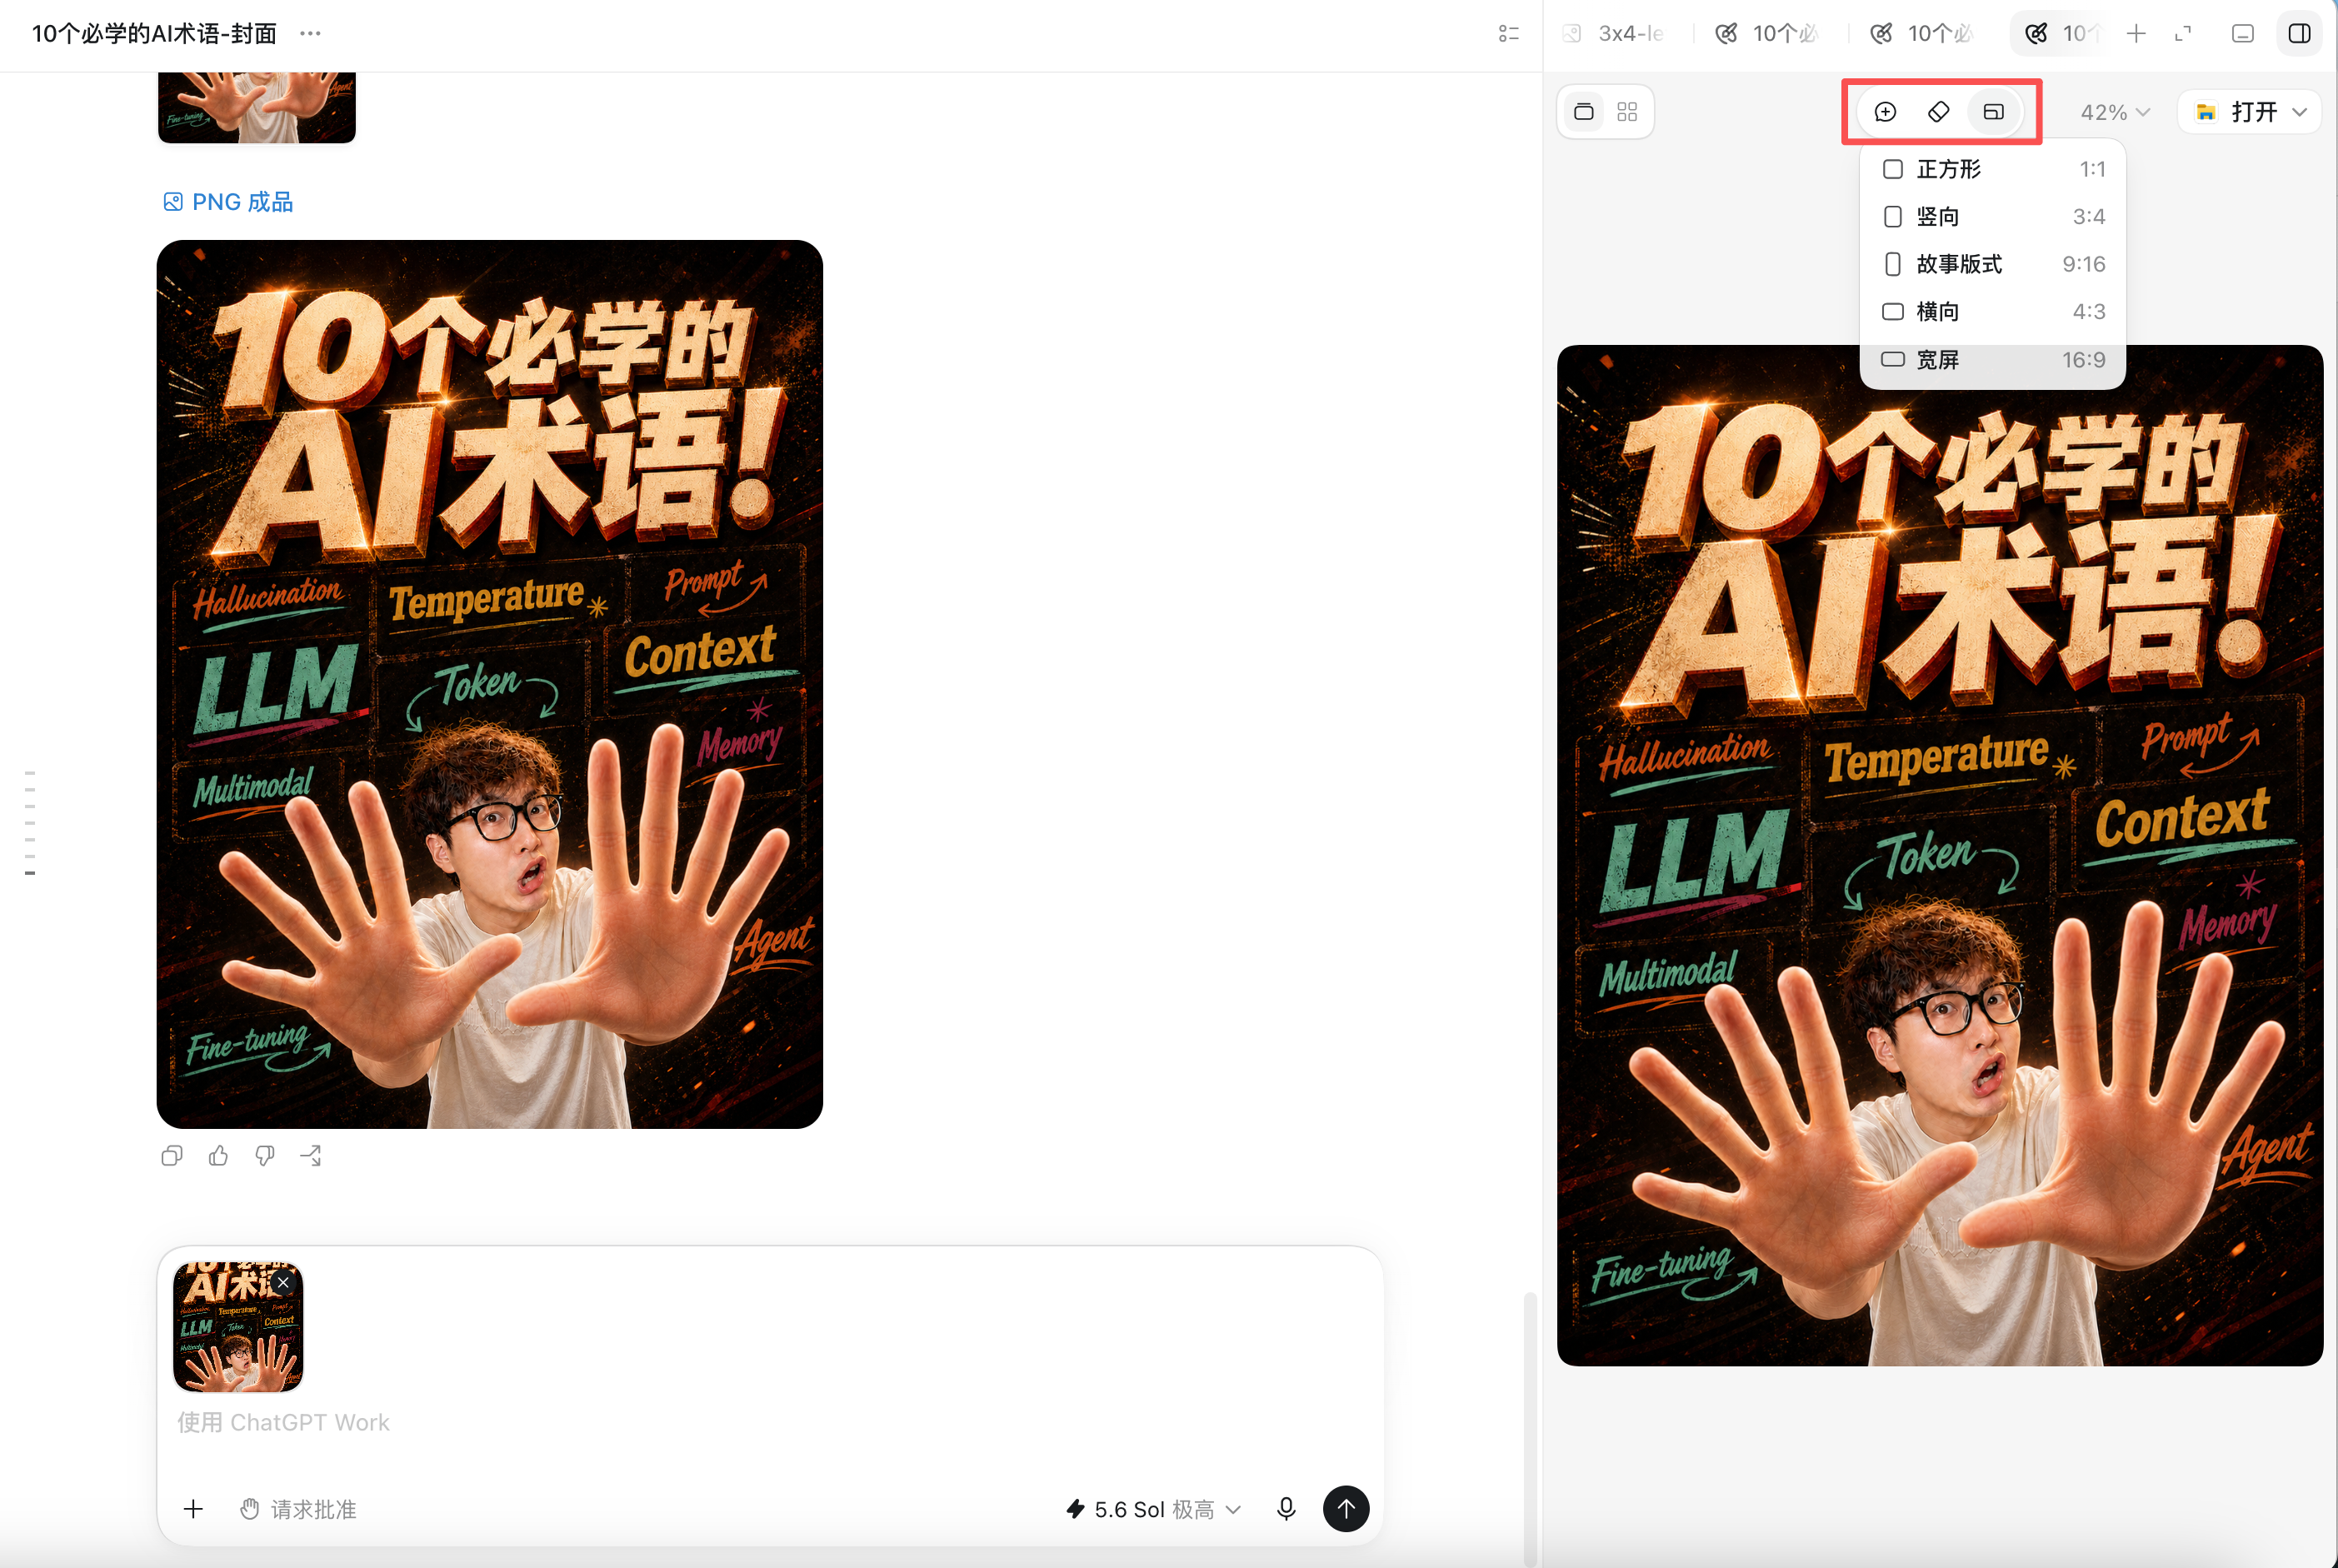This screenshot has width=2338, height=1568.
Task: Open the 42% zoom dropdown
Action: coord(2114,112)
